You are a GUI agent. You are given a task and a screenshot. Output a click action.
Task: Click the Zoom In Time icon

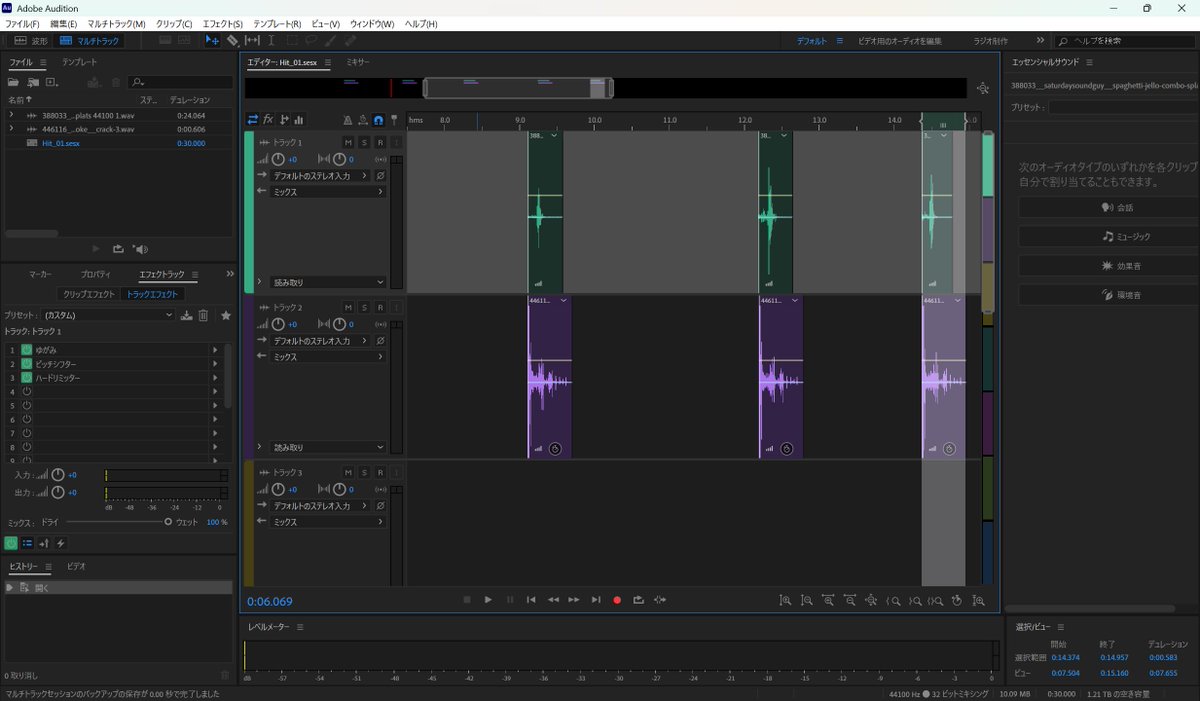click(x=828, y=601)
